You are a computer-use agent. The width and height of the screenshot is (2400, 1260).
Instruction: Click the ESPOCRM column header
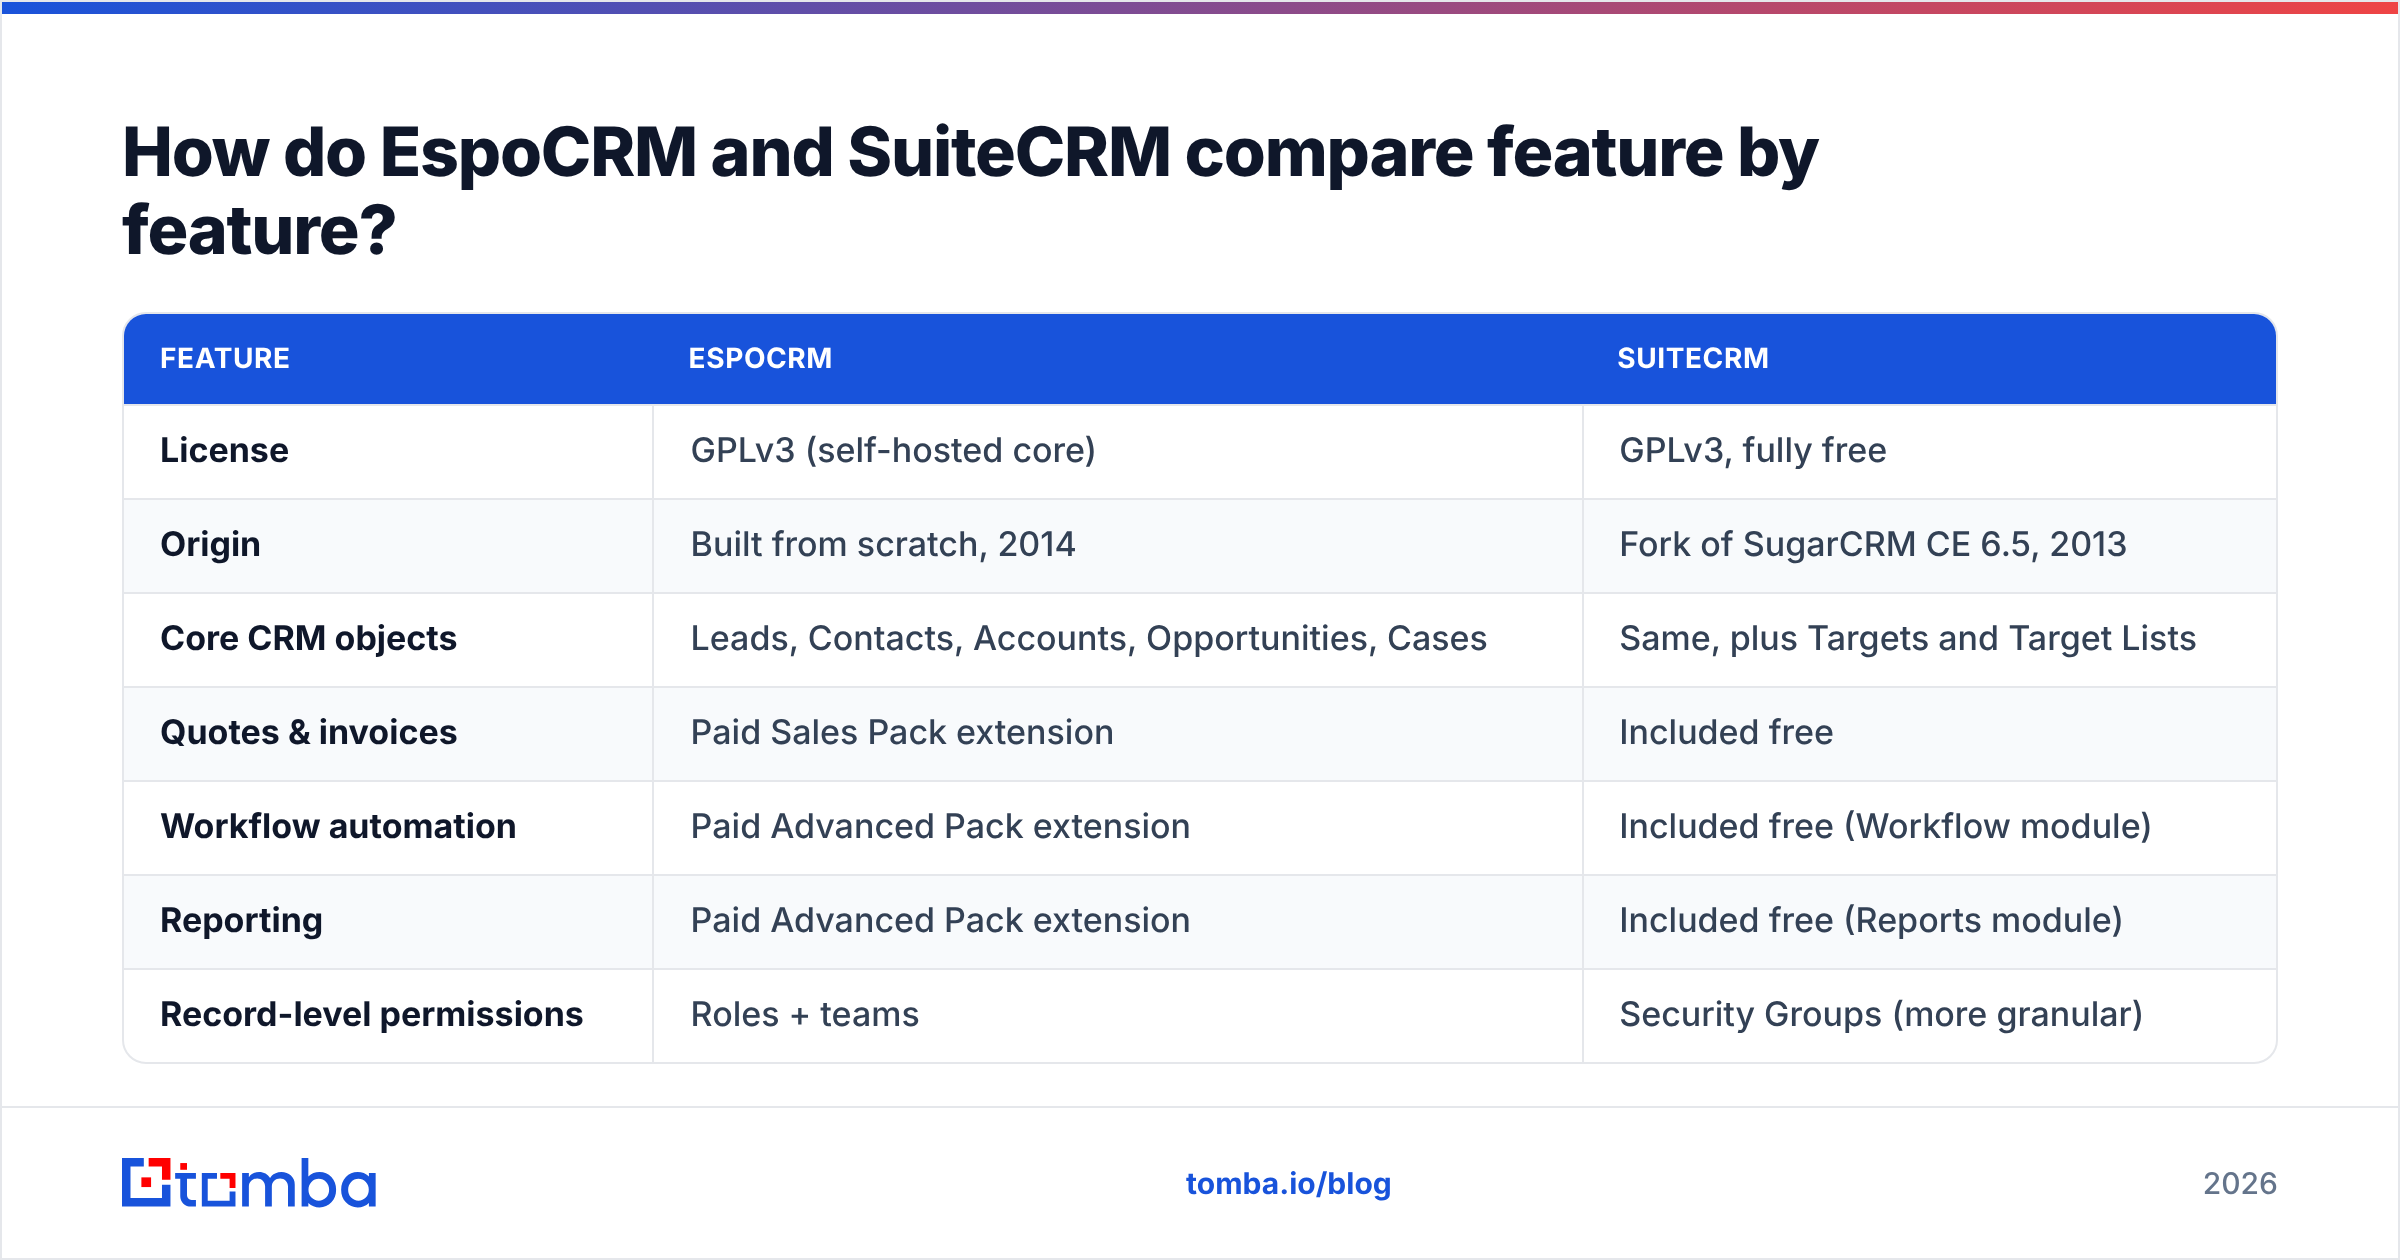[x=760, y=359]
